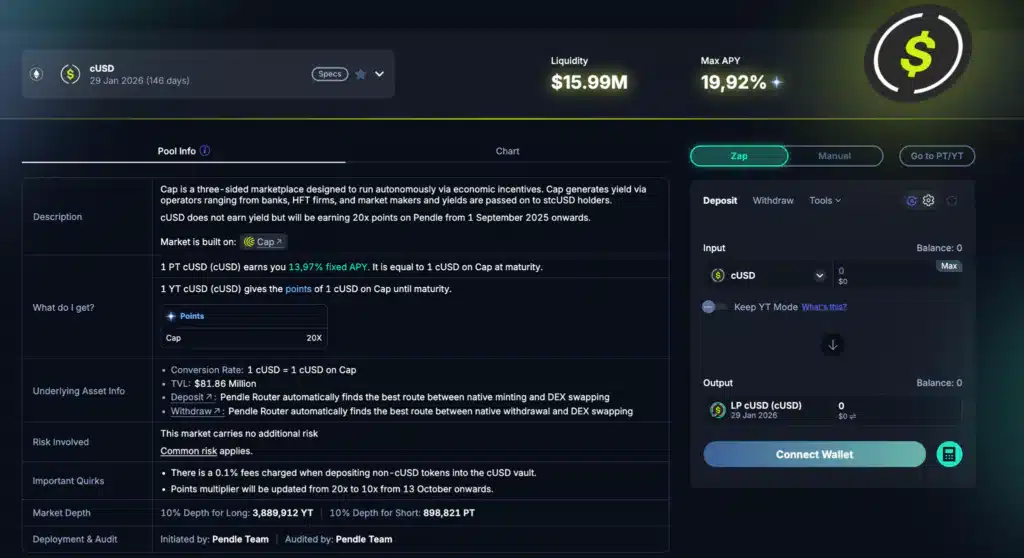Switch to Manual mode
Viewport: 1024px width, 558px height.
click(x=834, y=156)
